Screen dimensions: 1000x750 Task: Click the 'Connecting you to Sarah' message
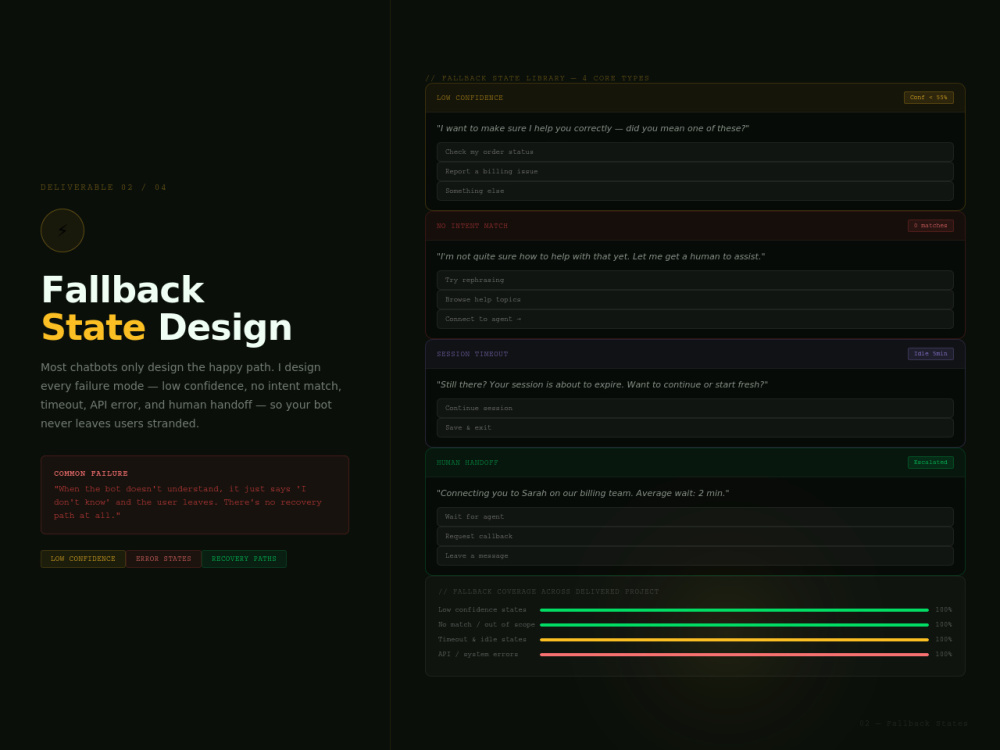583,493
